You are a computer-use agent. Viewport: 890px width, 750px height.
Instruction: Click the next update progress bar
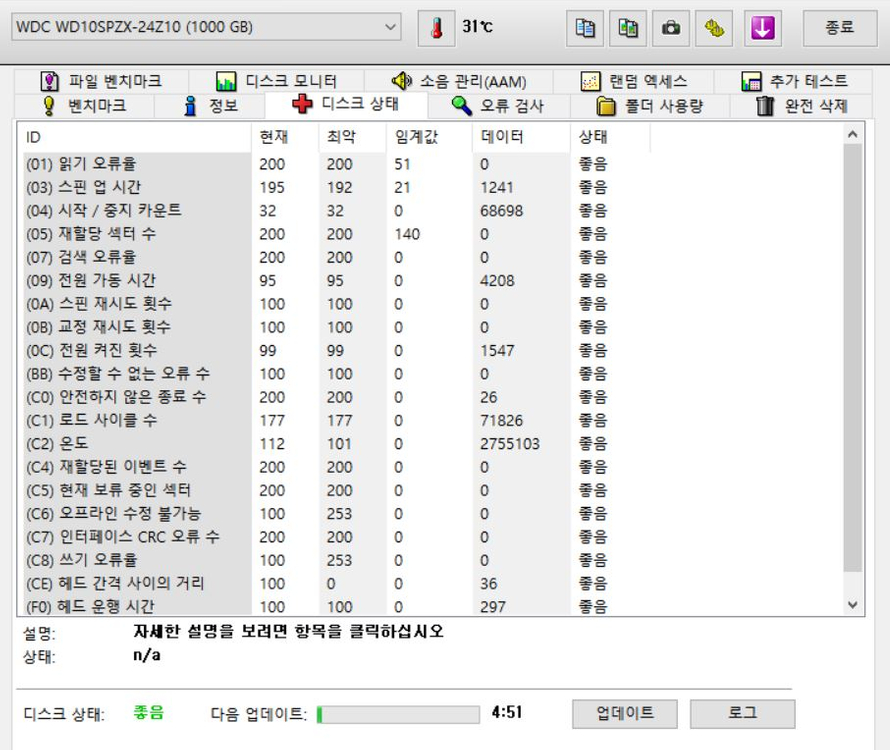coord(397,714)
